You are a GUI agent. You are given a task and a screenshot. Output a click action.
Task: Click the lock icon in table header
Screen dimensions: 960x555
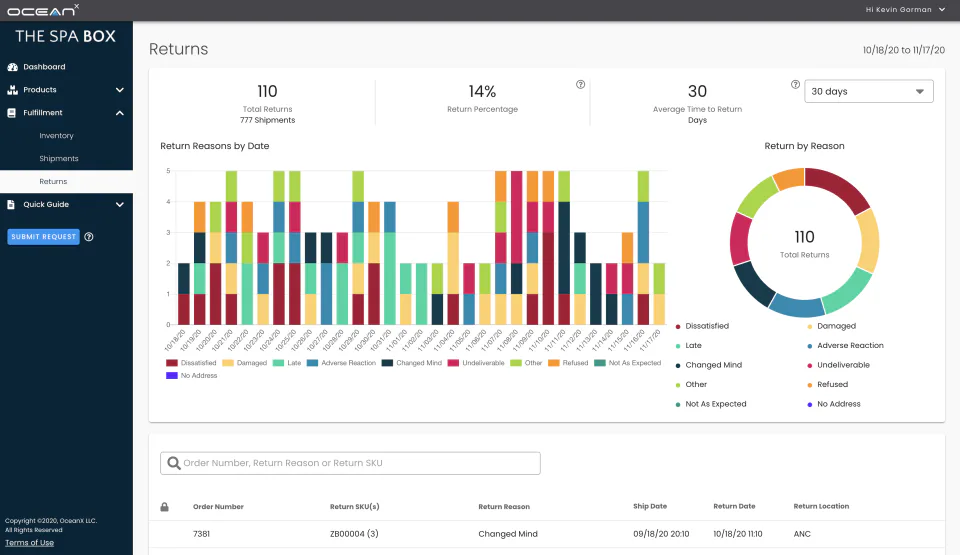coord(165,507)
